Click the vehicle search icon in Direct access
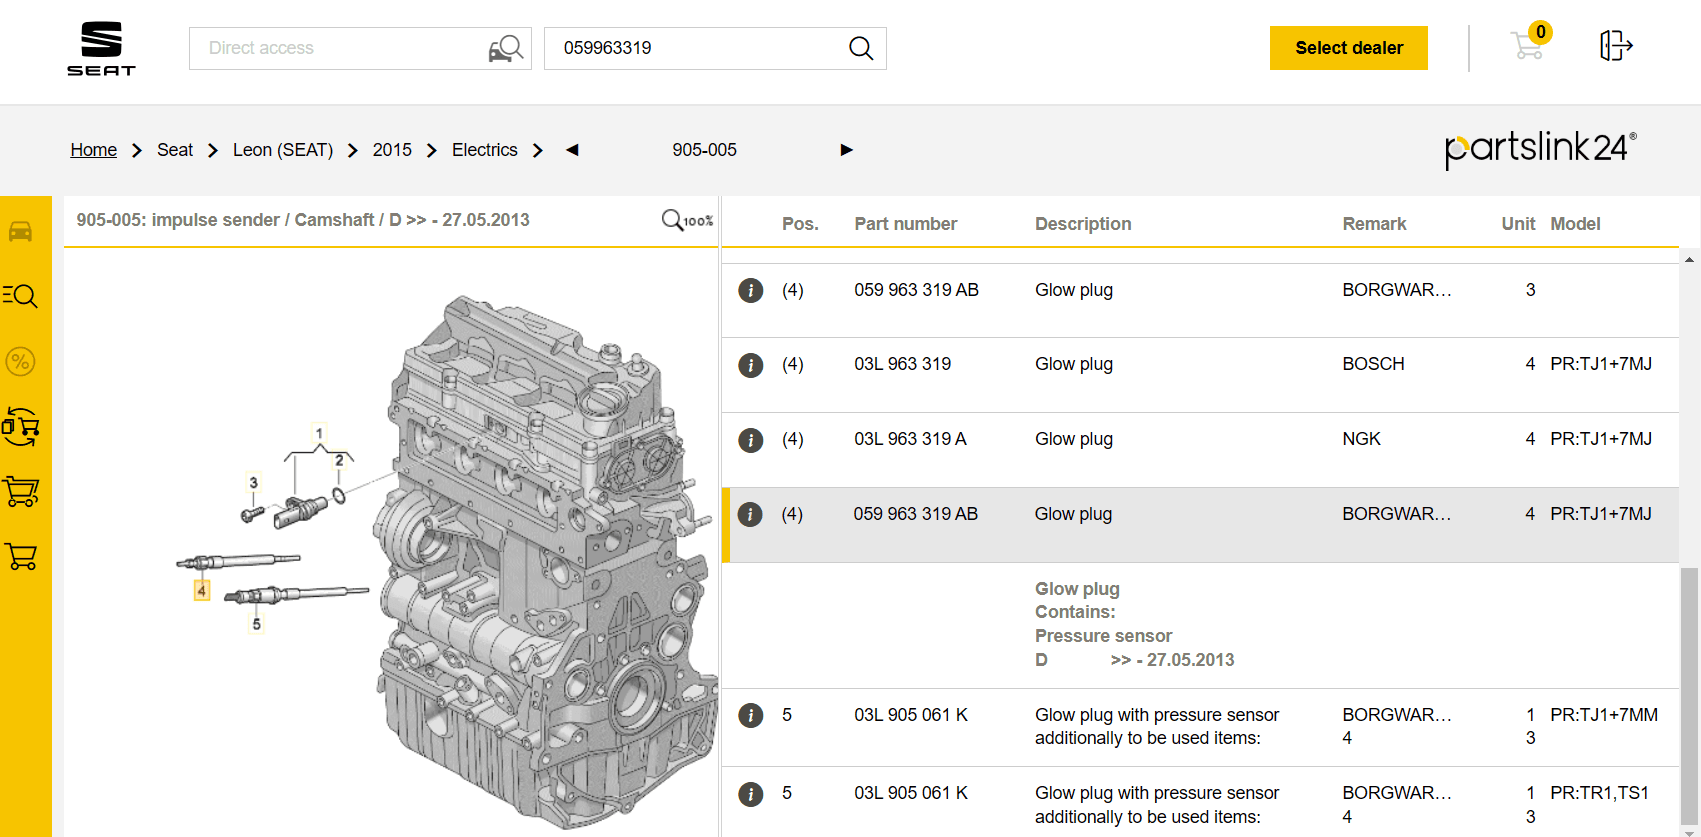Screen dimensions: 1701x837 [505, 48]
